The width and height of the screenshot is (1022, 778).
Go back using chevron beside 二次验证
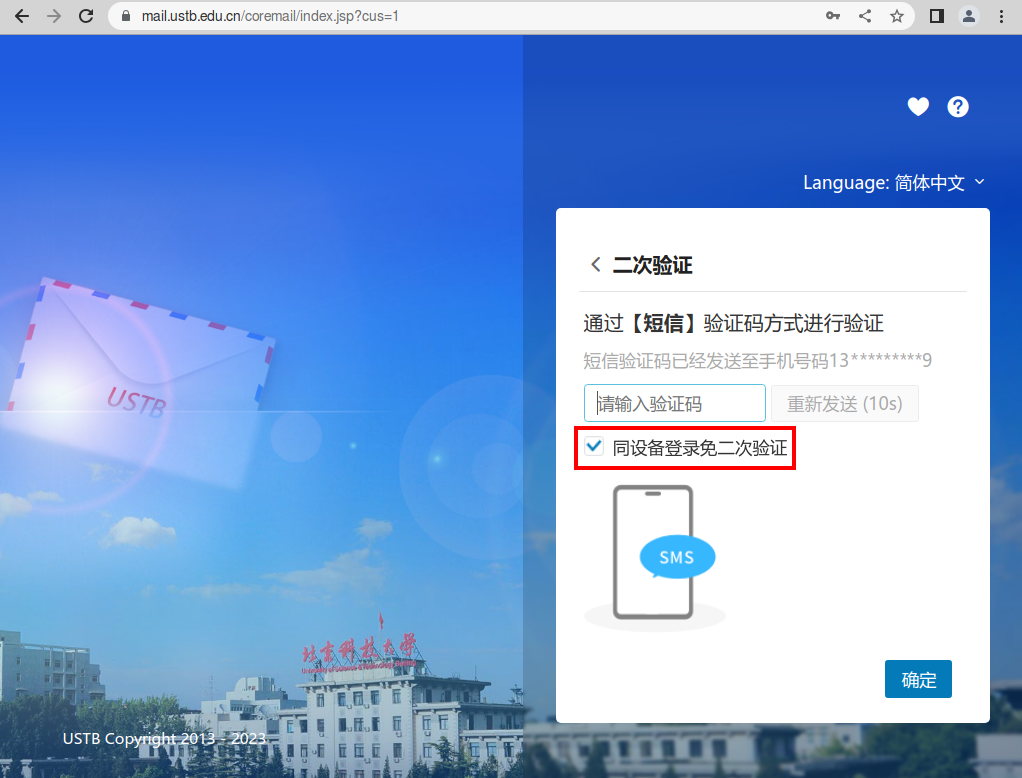pos(596,265)
